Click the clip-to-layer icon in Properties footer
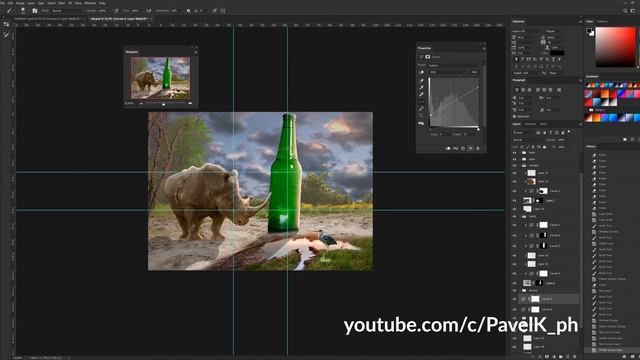The width and height of the screenshot is (640, 360). coord(448,148)
